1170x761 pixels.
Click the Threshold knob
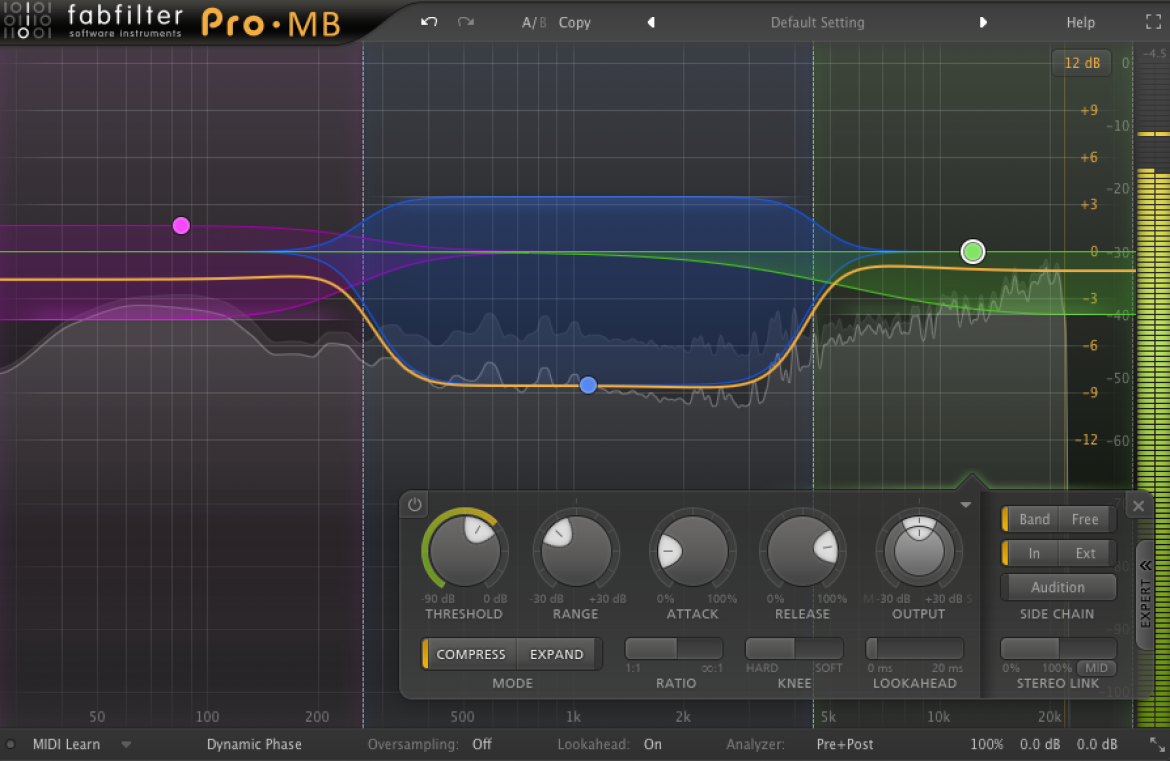point(465,551)
